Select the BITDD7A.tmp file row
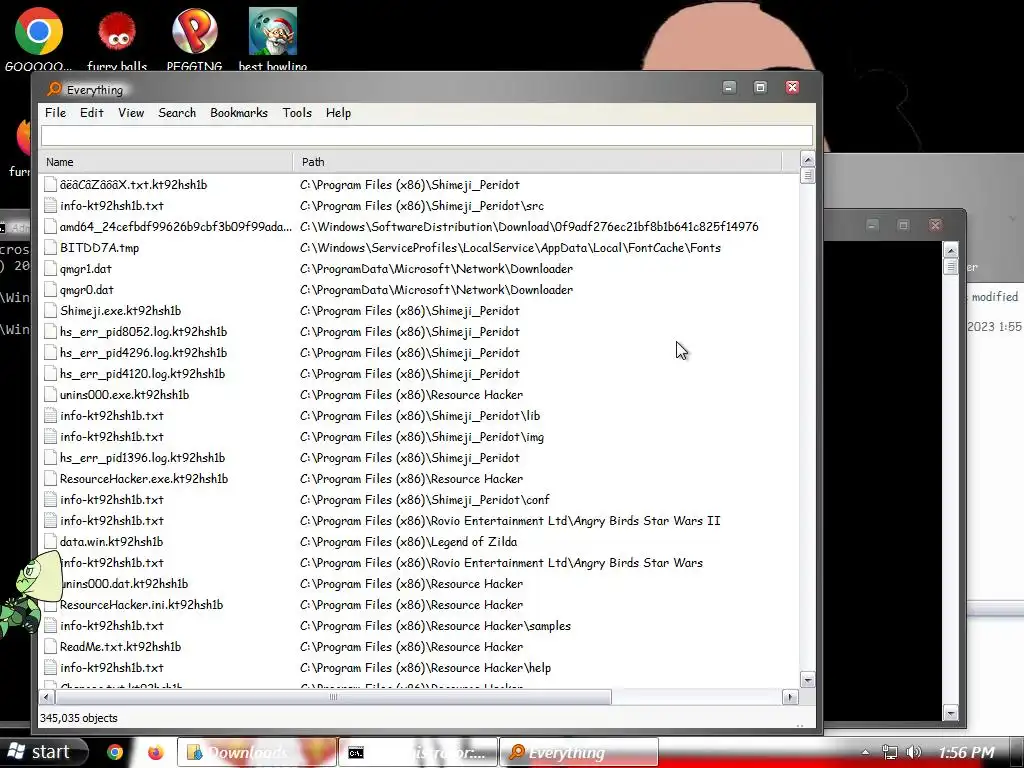The image size is (1024, 768). (x=418, y=248)
